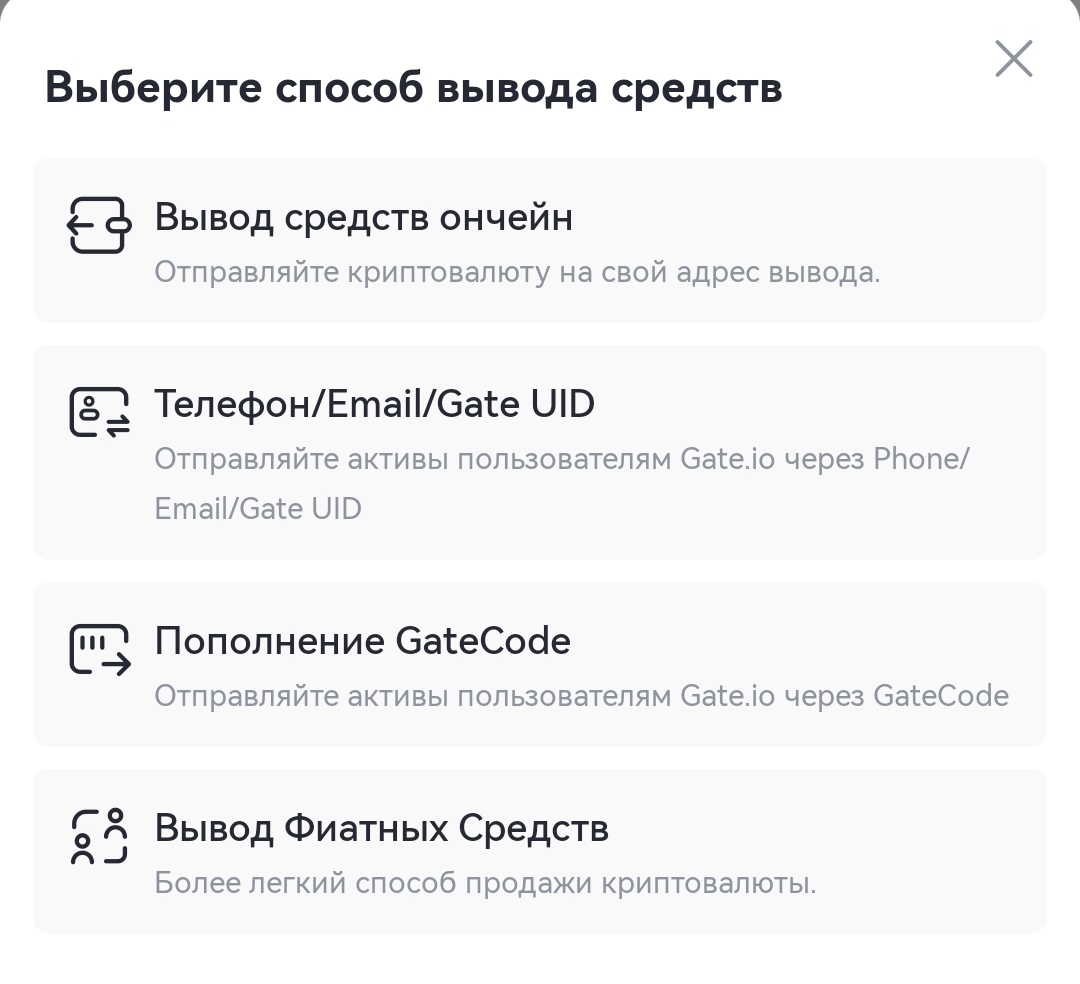
Task: Close the withdrawal method dialog
Action: pyautogui.click(x=1013, y=59)
